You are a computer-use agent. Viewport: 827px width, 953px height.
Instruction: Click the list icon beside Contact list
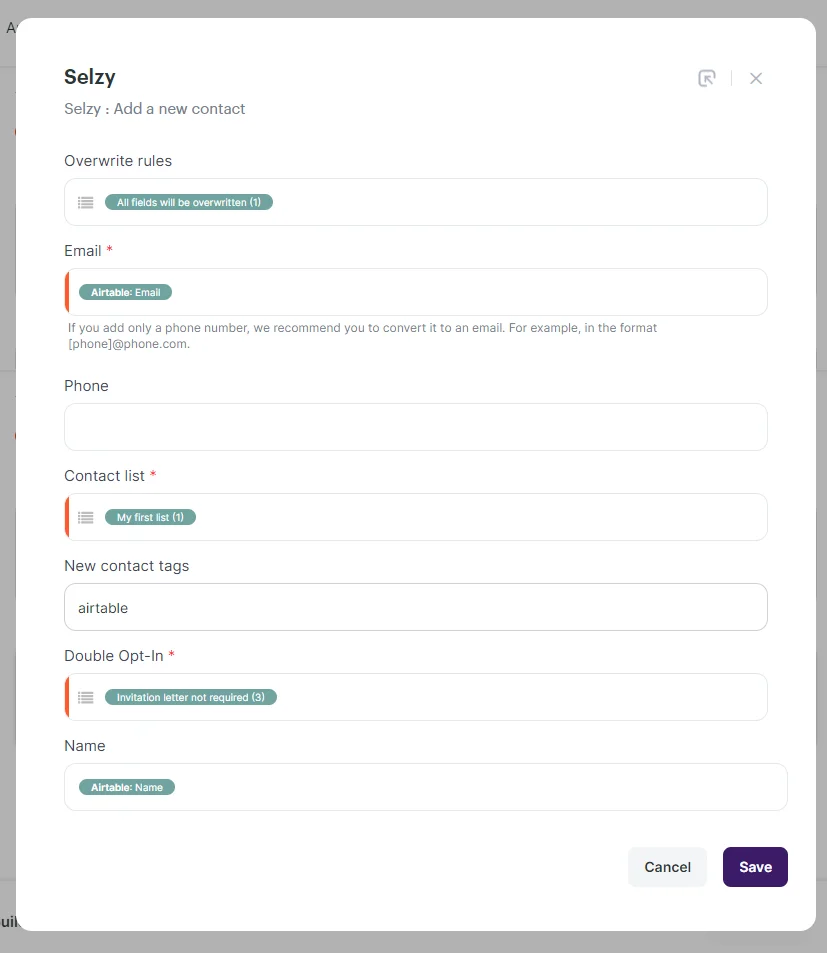point(85,517)
